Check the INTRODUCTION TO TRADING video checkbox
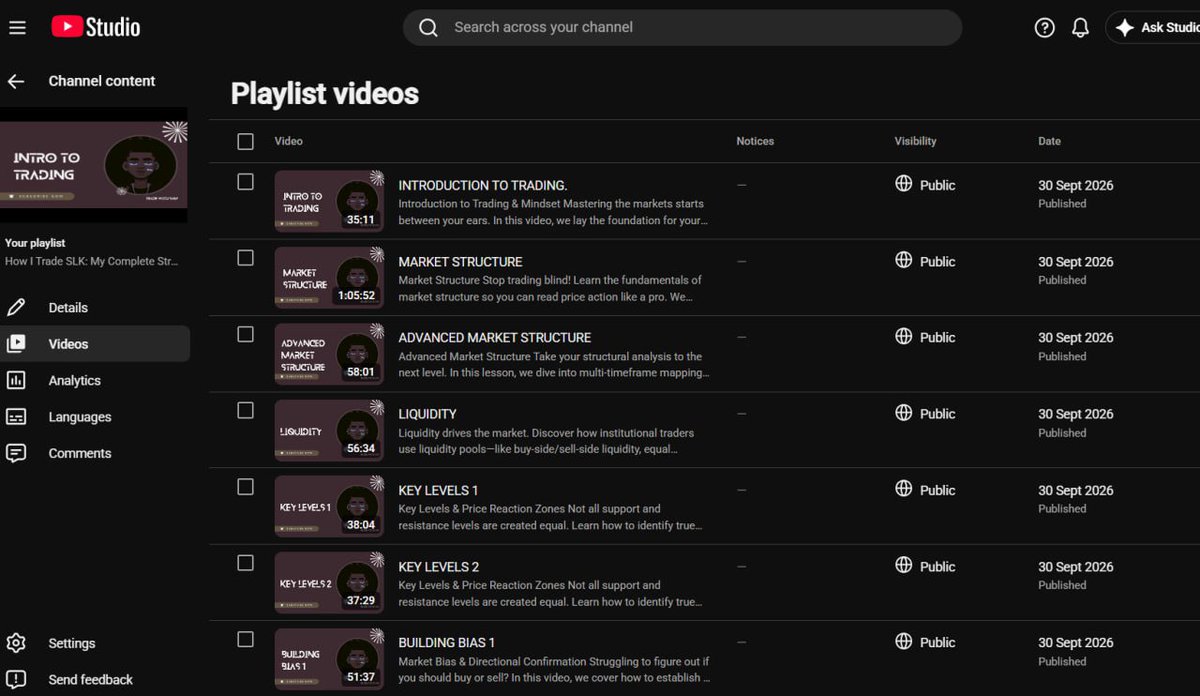1200x696 pixels. (x=245, y=182)
